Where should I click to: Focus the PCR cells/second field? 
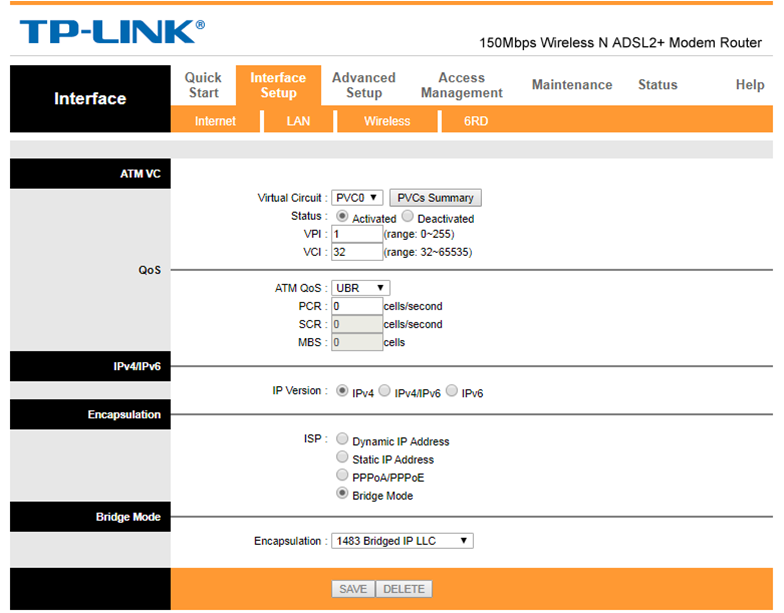pyautogui.click(x=357, y=306)
